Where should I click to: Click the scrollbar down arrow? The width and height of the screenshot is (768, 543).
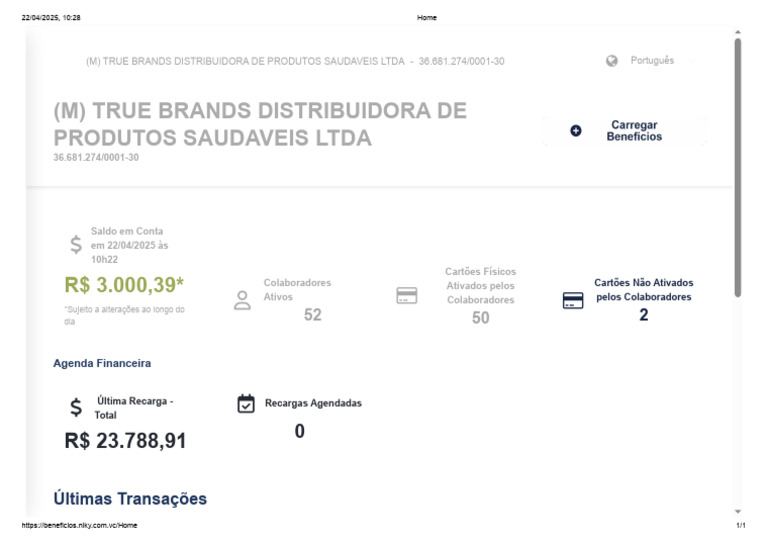coord(738,512)
